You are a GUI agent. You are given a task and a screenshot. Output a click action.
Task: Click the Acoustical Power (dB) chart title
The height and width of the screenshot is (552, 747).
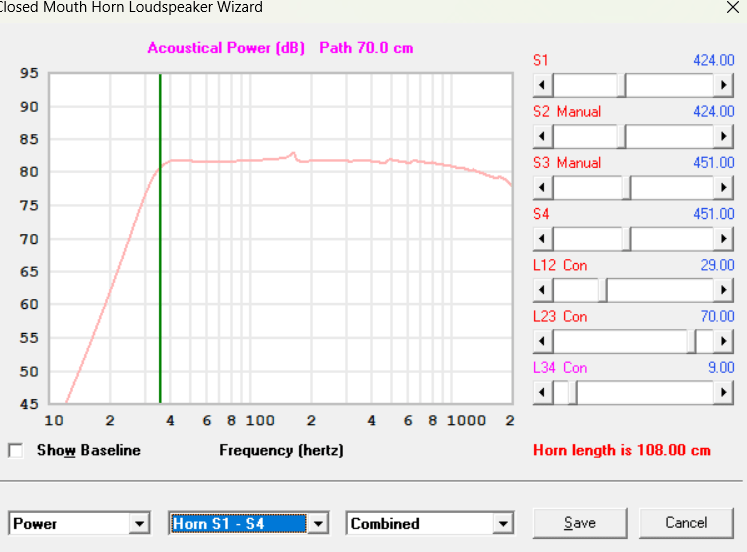point(226,48)
